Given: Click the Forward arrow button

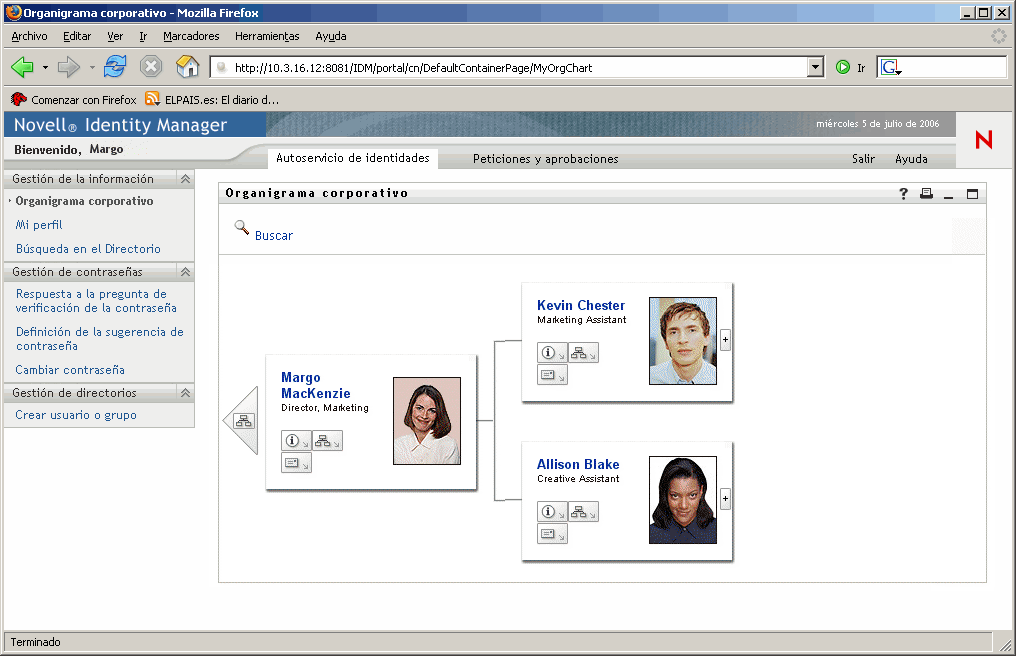Looking at the screenshot, I should 68,67.
